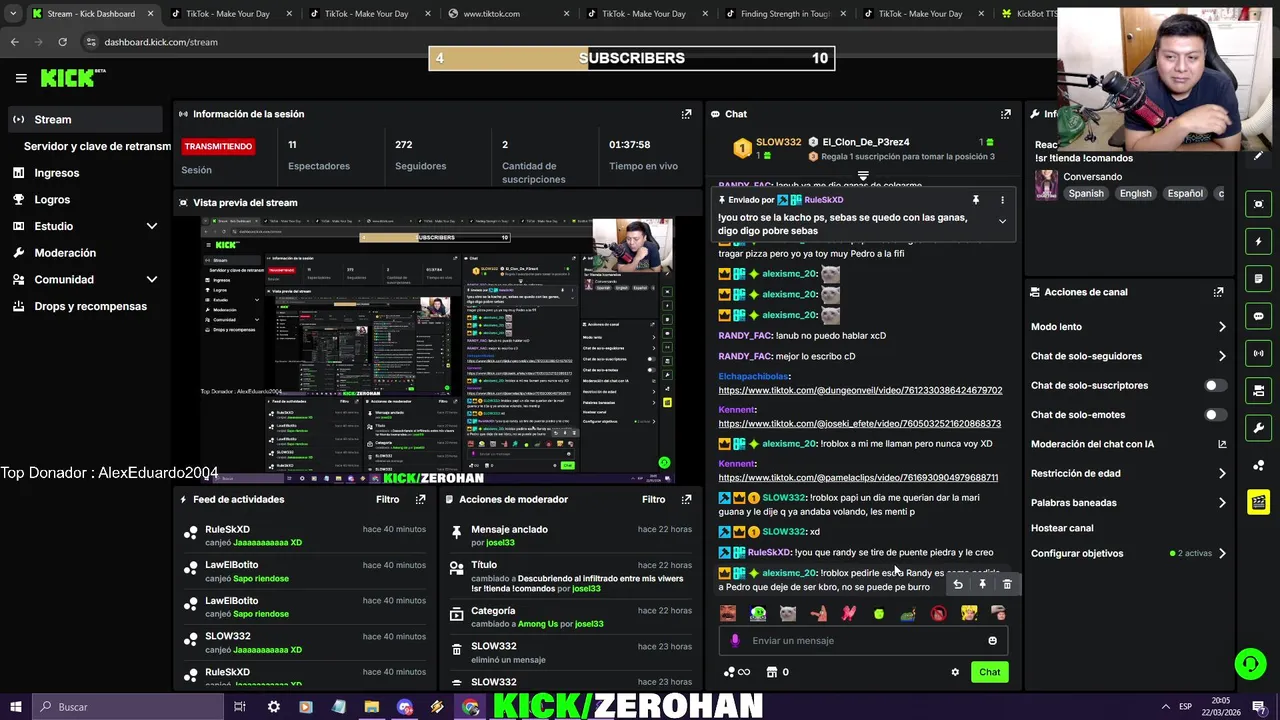Open Servidor y clave de retransmisión
Viewport: 1280px width, 720px height.
97,146
